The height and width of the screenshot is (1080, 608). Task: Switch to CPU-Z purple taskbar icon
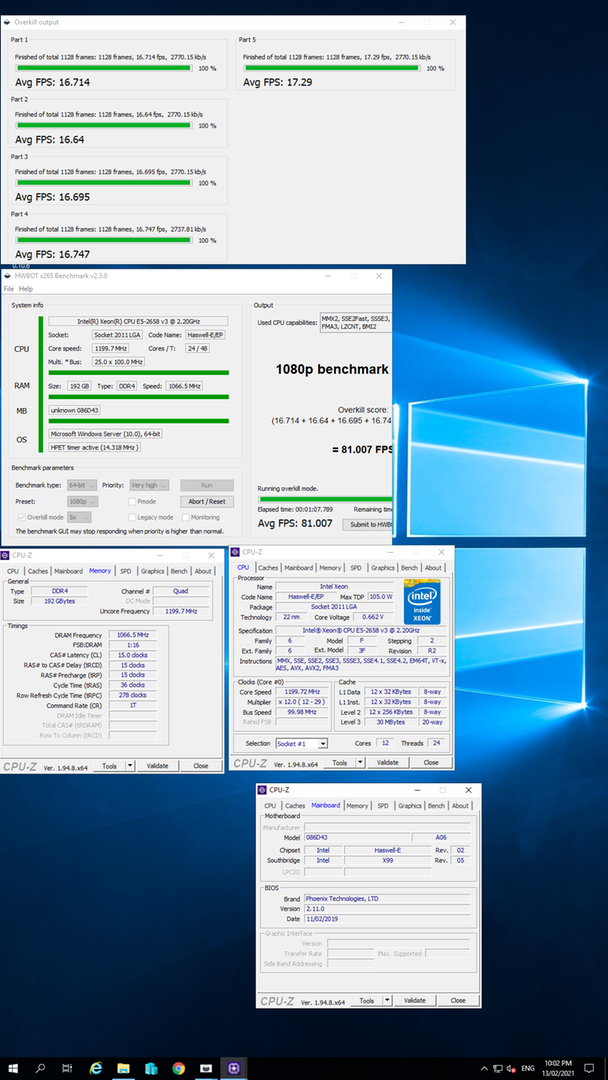(233, 1068)
